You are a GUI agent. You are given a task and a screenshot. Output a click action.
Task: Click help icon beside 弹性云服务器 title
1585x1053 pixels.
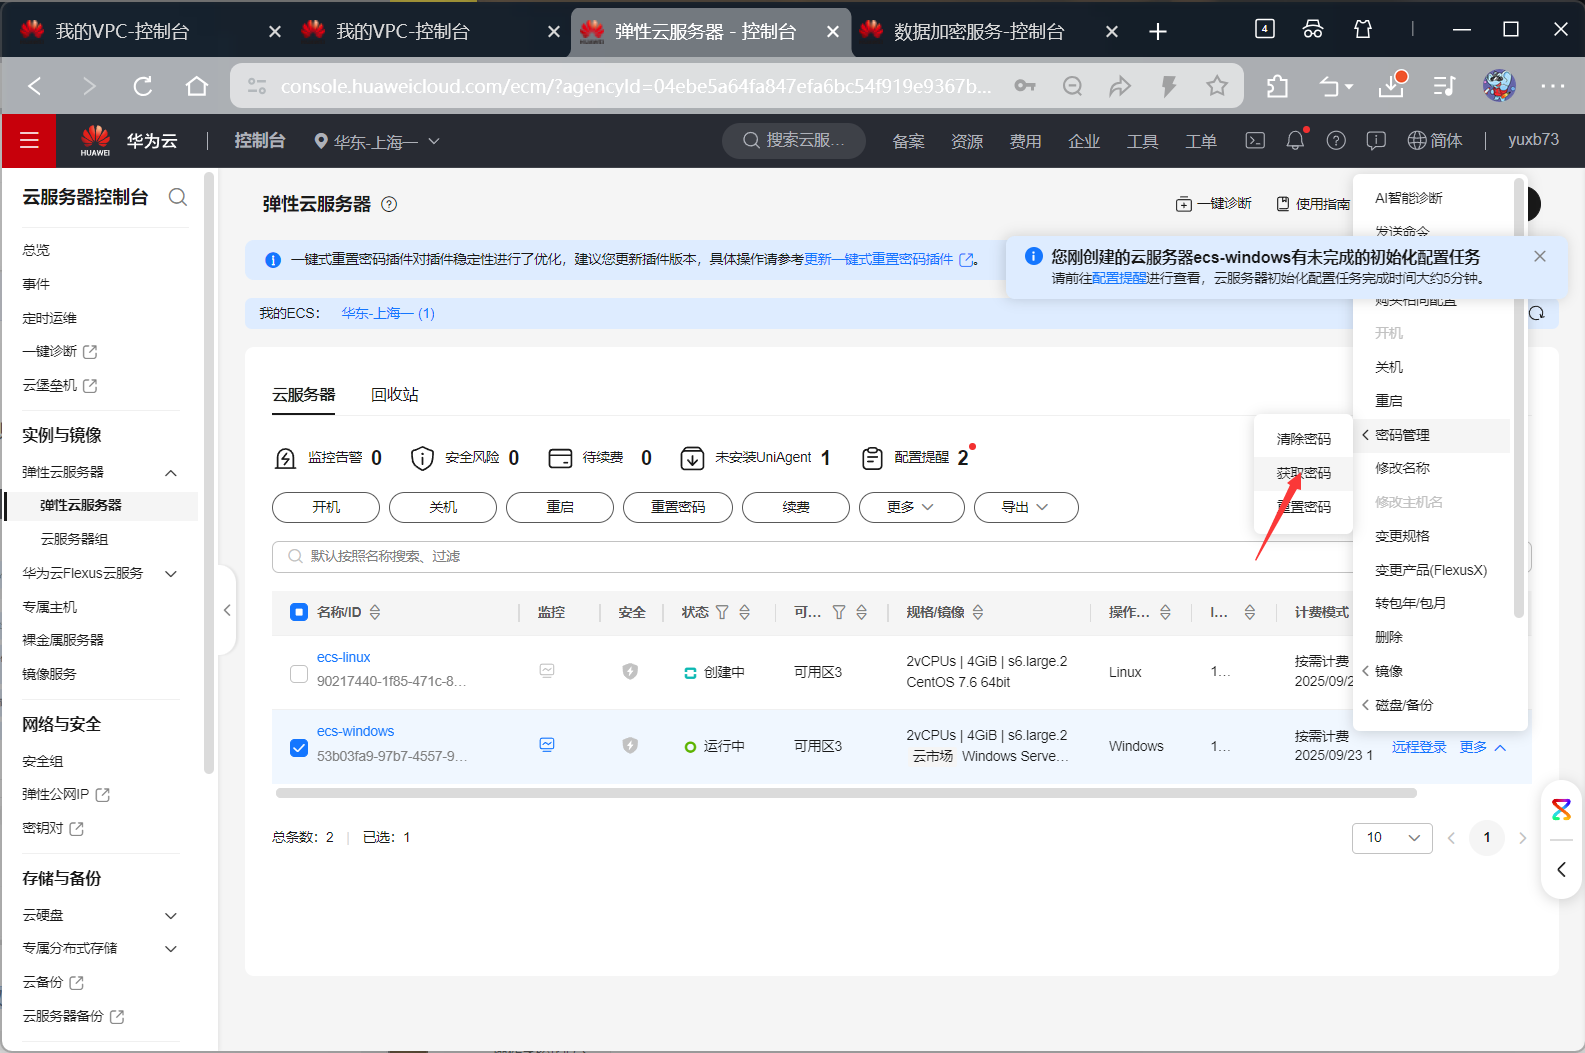tap(390, 204)
